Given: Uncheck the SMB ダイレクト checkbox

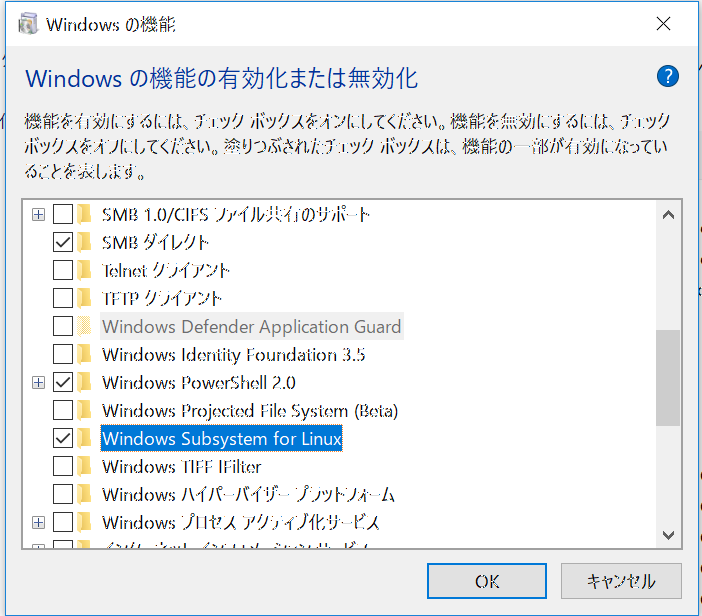Looking at the screenshot, I should coord(63,242).
